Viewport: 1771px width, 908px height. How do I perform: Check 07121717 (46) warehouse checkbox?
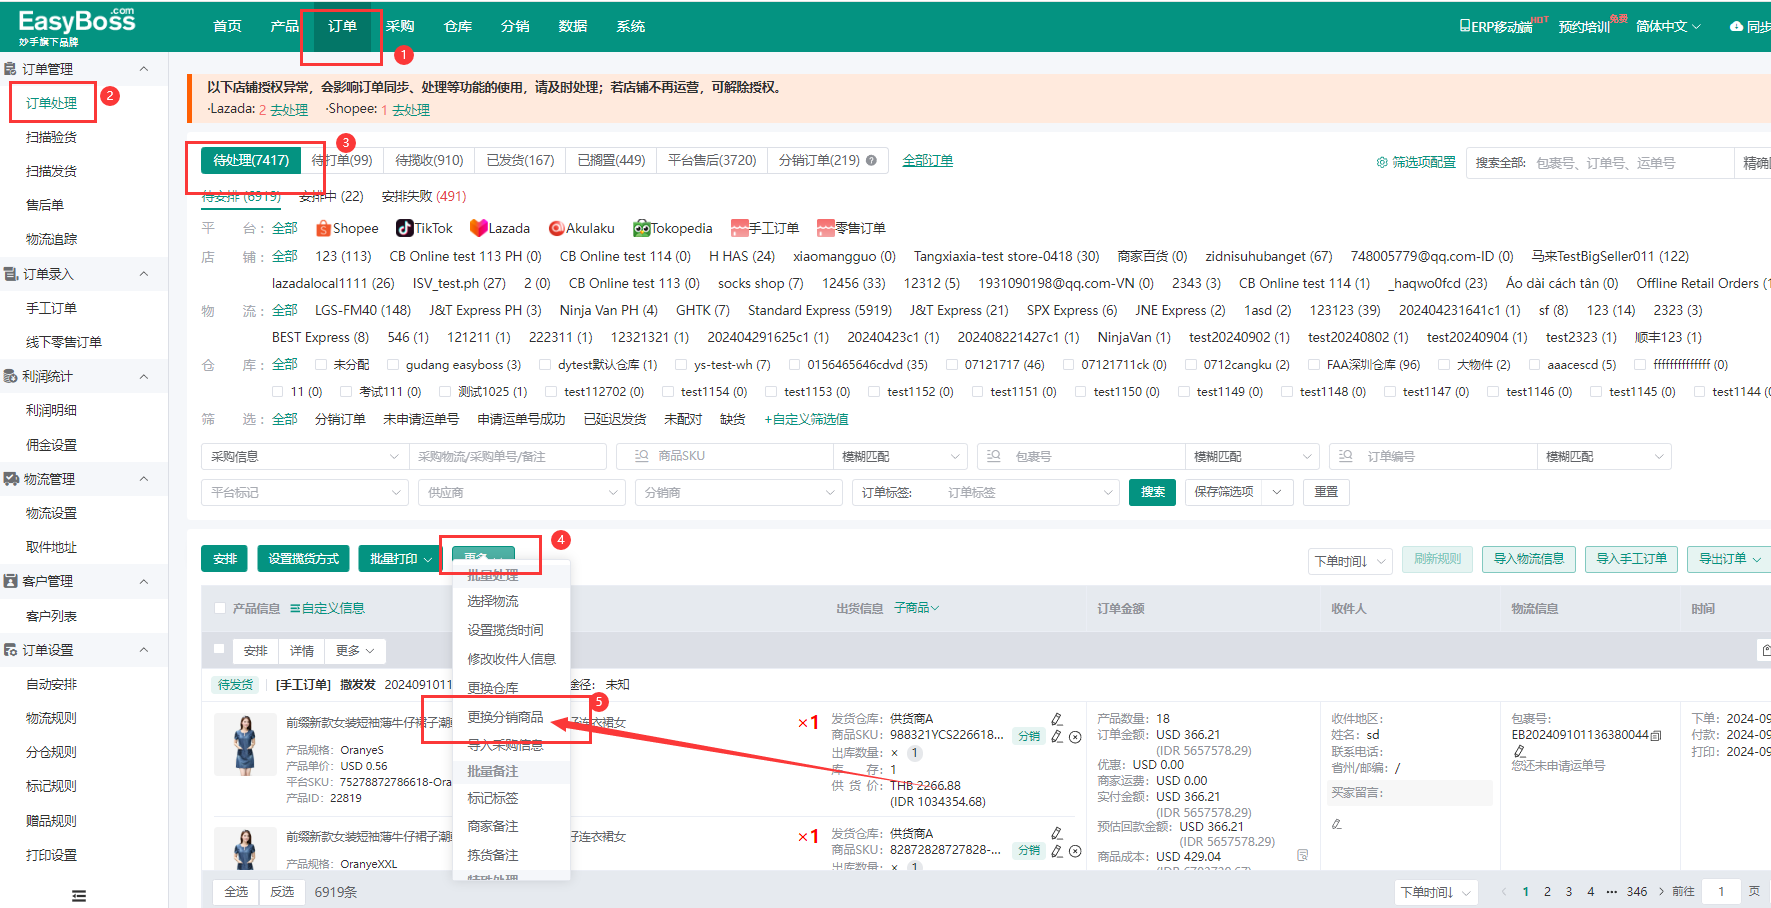click(x=952, y=365)
